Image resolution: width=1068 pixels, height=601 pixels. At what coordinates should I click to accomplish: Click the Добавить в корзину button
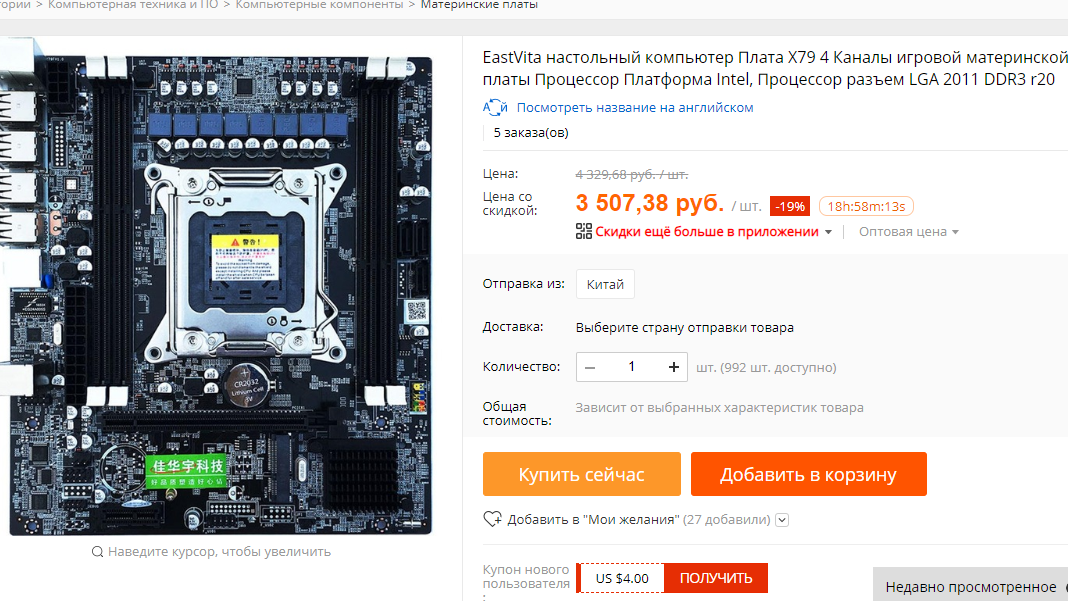808,474
